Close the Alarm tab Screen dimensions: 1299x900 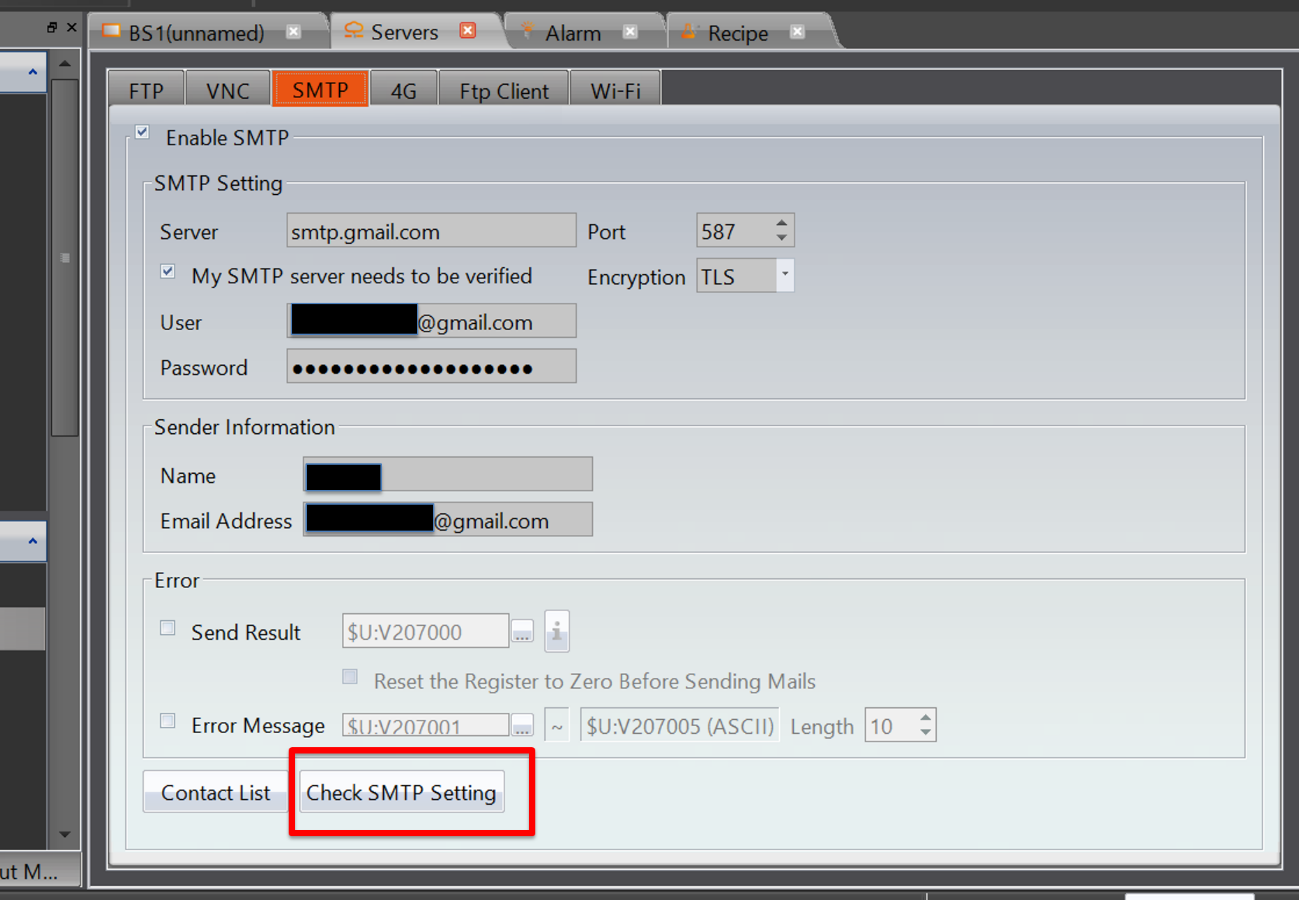[630, 32]
